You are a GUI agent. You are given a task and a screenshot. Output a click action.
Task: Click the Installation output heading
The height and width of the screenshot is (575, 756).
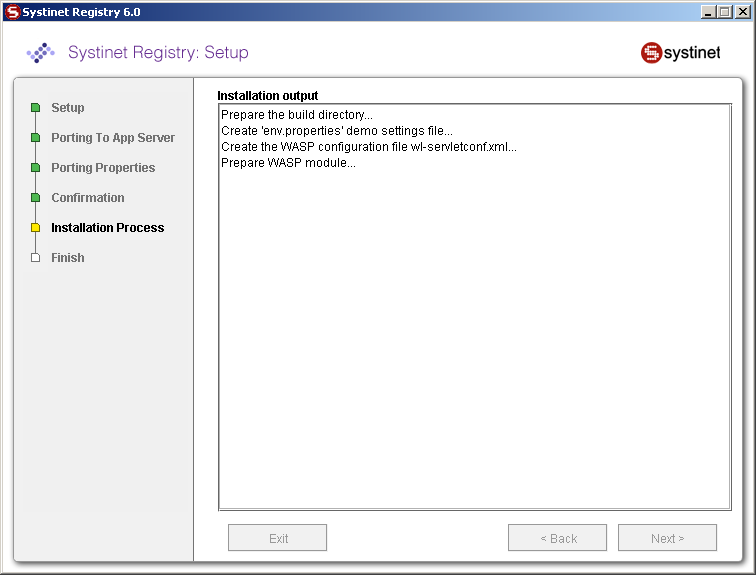(268, 95)
